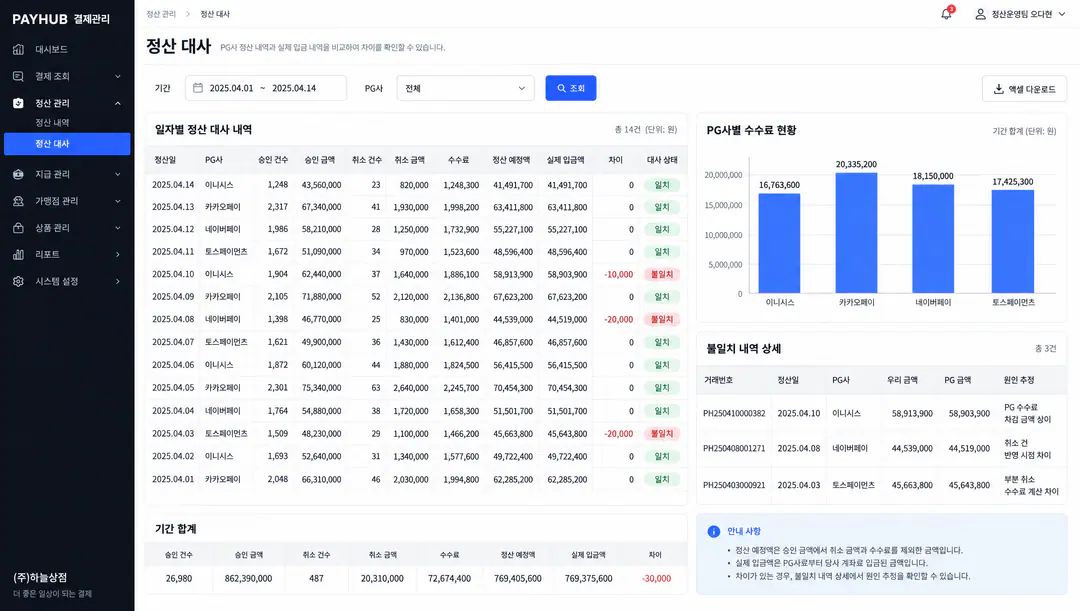Click the 네이버페이 bar in the fee chart
Viewport: 1080px width, 611px height.
(x=933, y=239)
